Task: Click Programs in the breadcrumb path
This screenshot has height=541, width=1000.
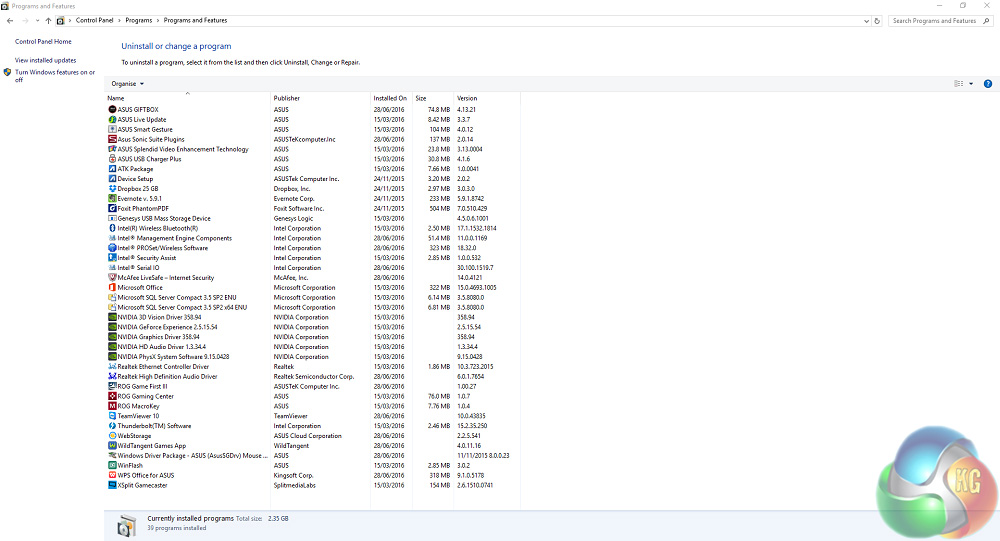Action: point(138,20)
